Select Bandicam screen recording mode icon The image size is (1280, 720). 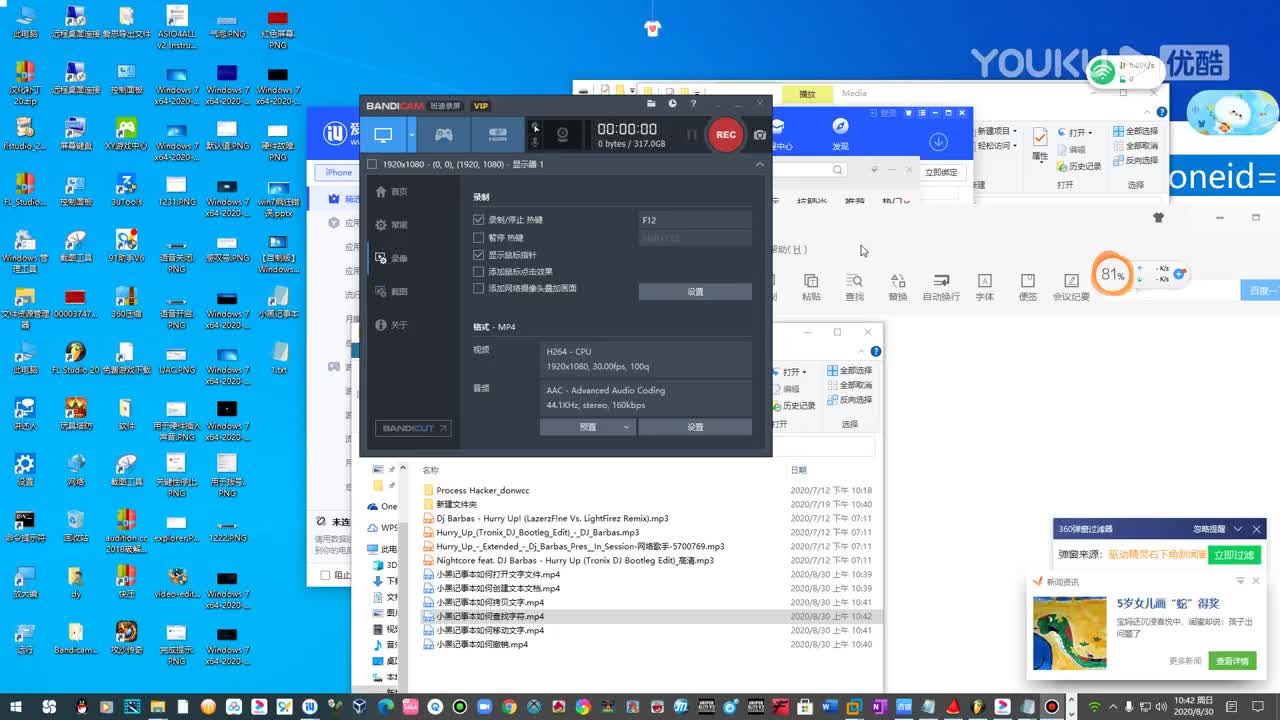(x=383, y=134)
